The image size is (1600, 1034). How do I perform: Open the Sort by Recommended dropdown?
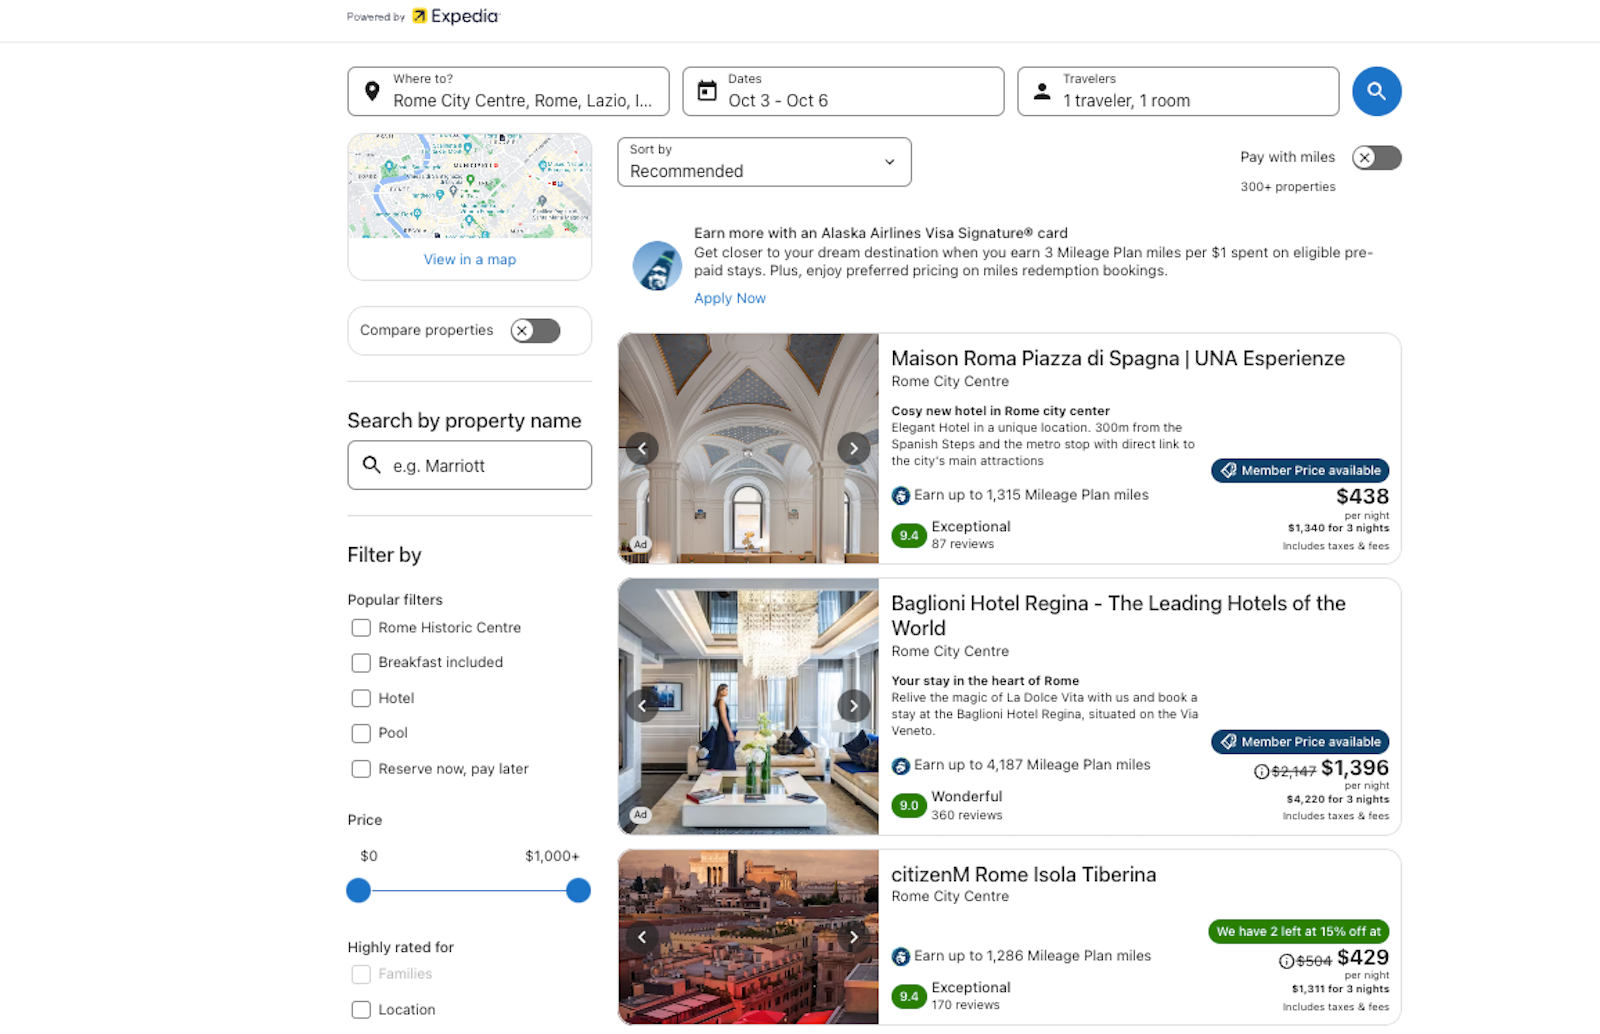[x=764, y=162]
